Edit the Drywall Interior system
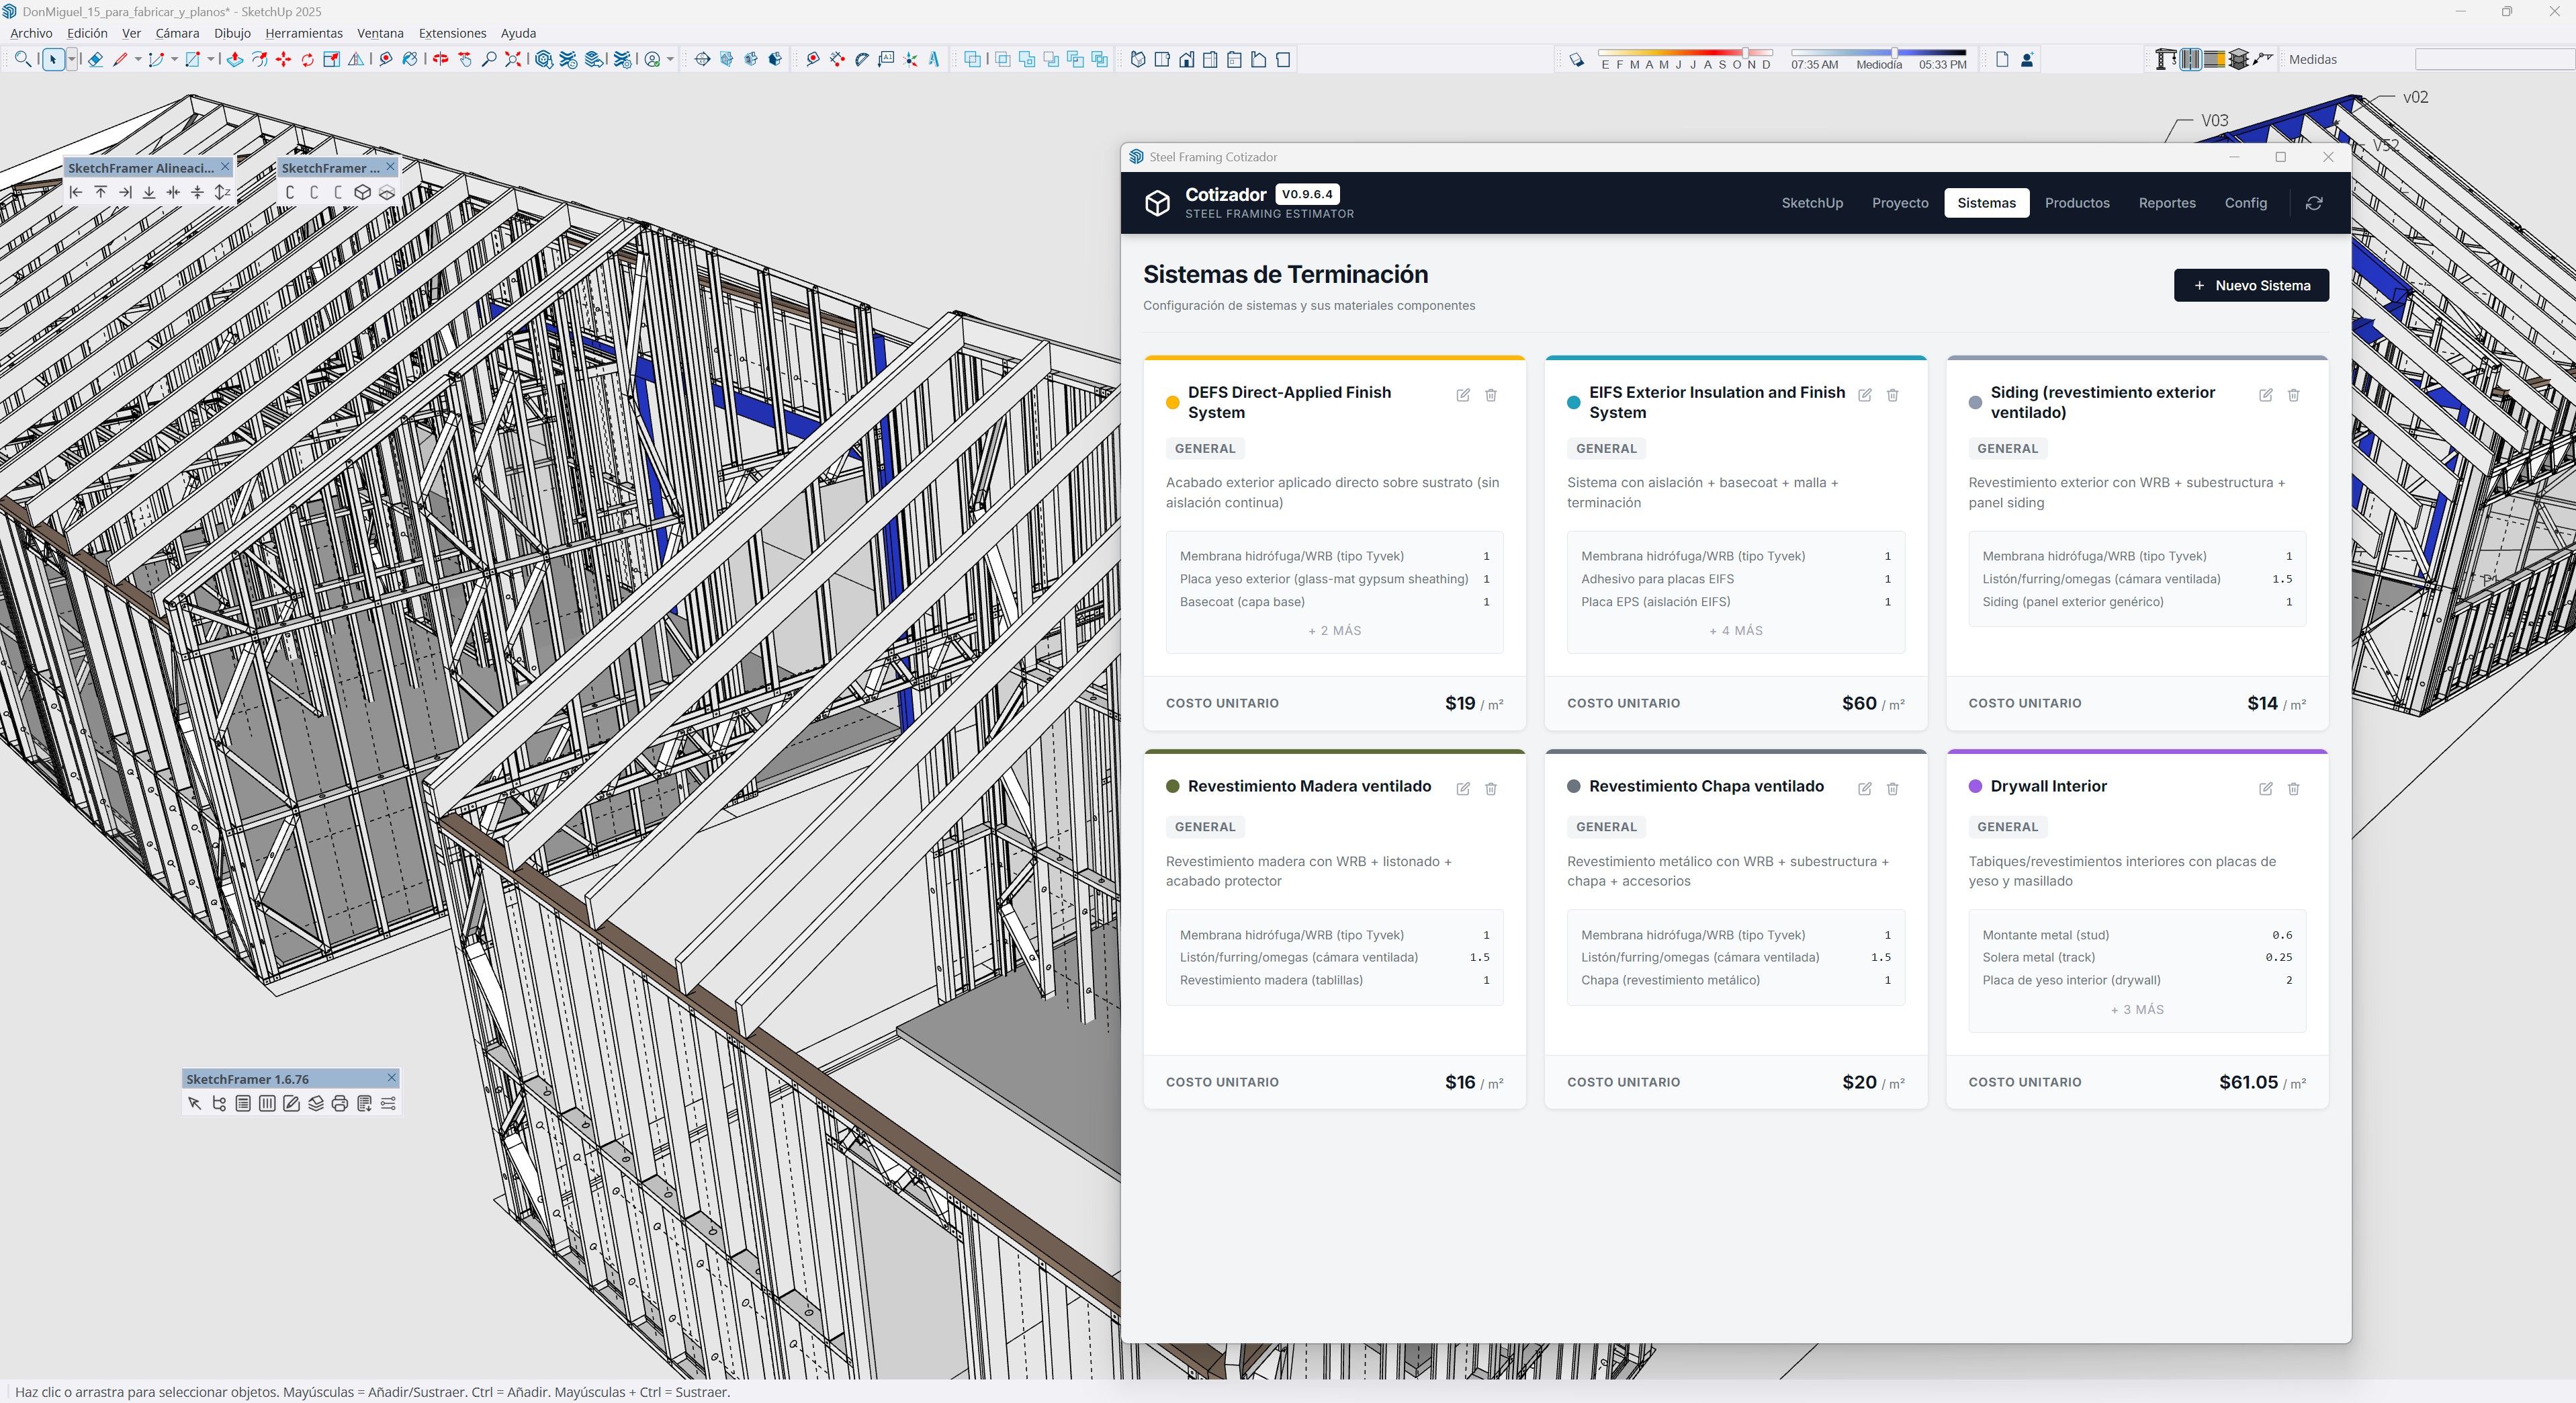 (x=2265, y=789)
